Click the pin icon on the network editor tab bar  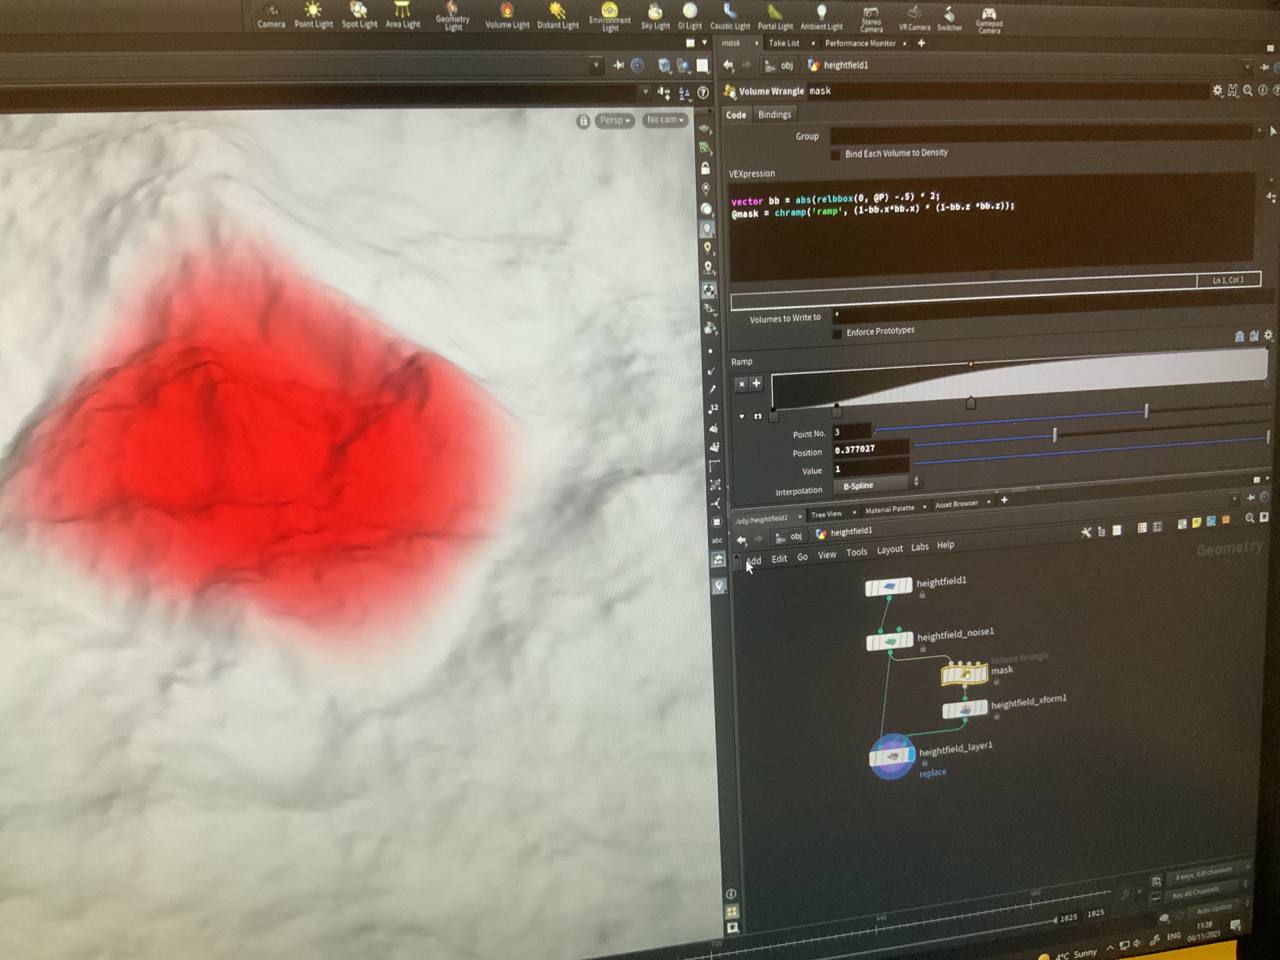click(x=1251, y=497)
